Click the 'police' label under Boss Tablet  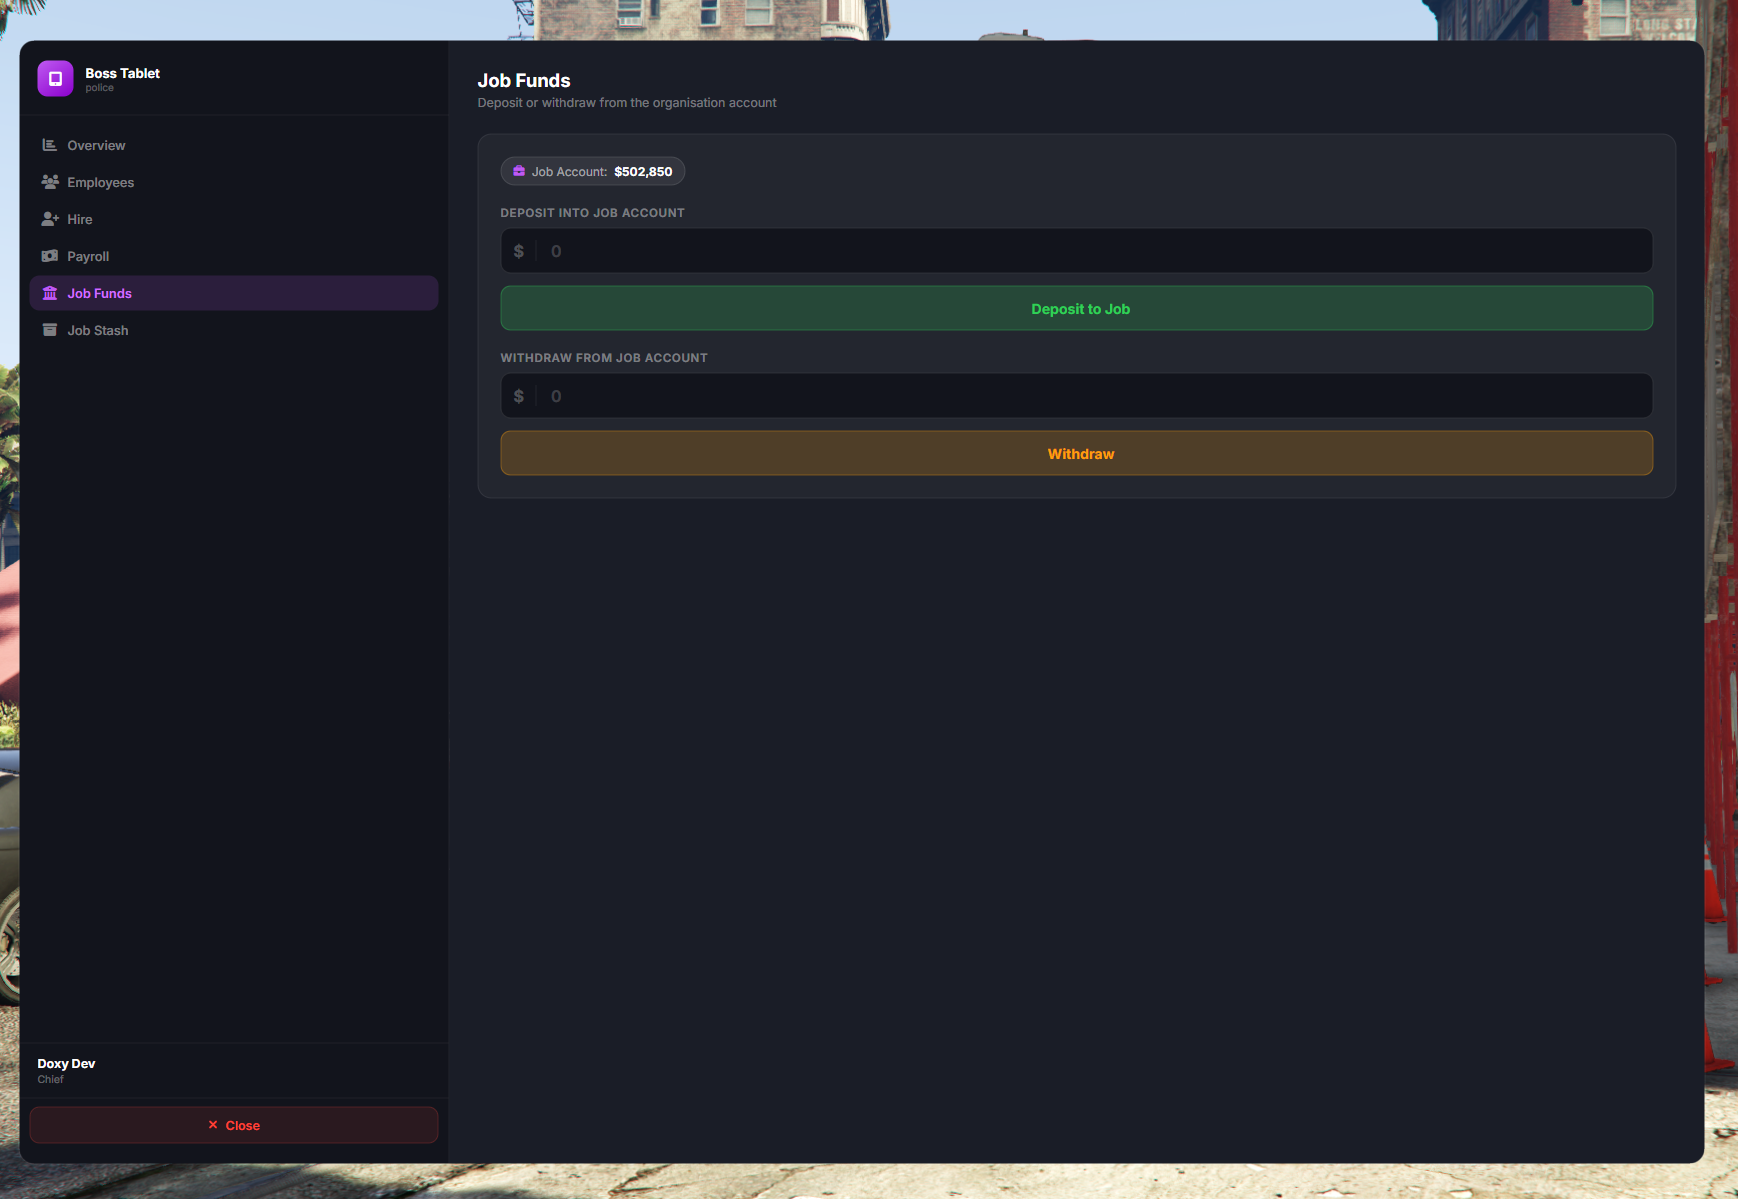click(99, 88)
